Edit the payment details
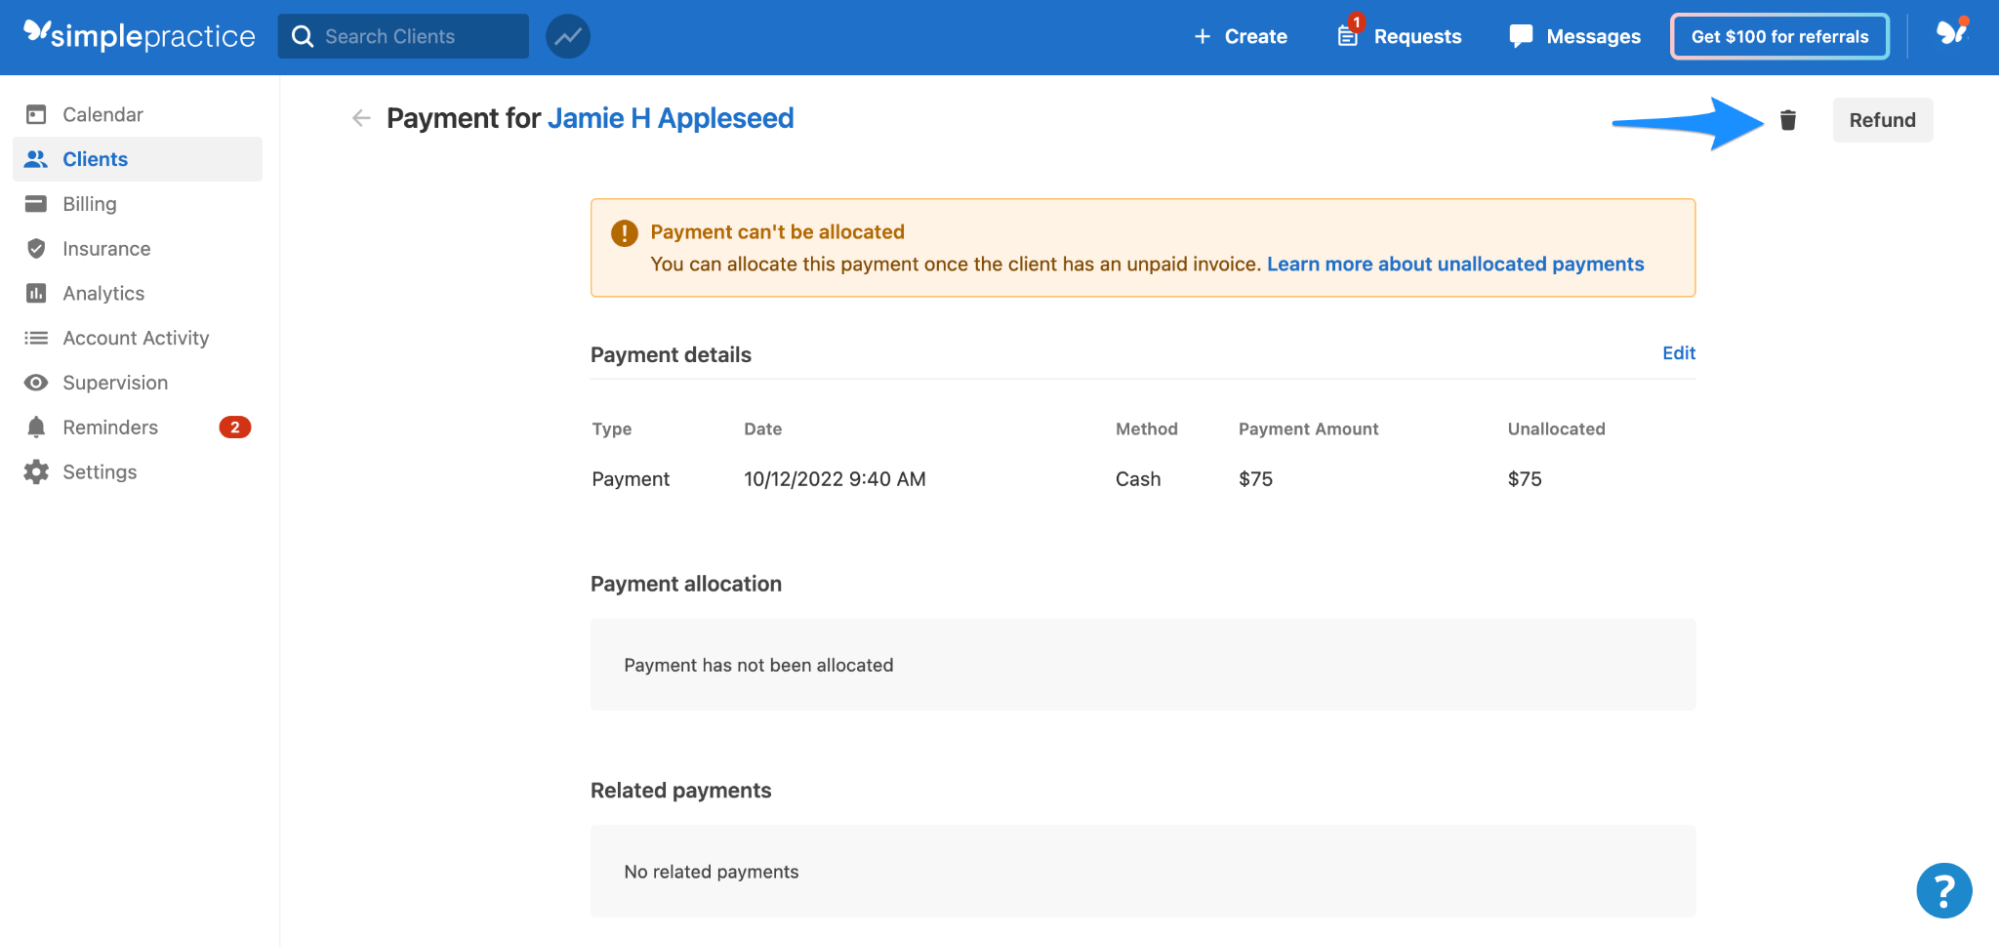 pyautogui.click(x=1678, y=353)
